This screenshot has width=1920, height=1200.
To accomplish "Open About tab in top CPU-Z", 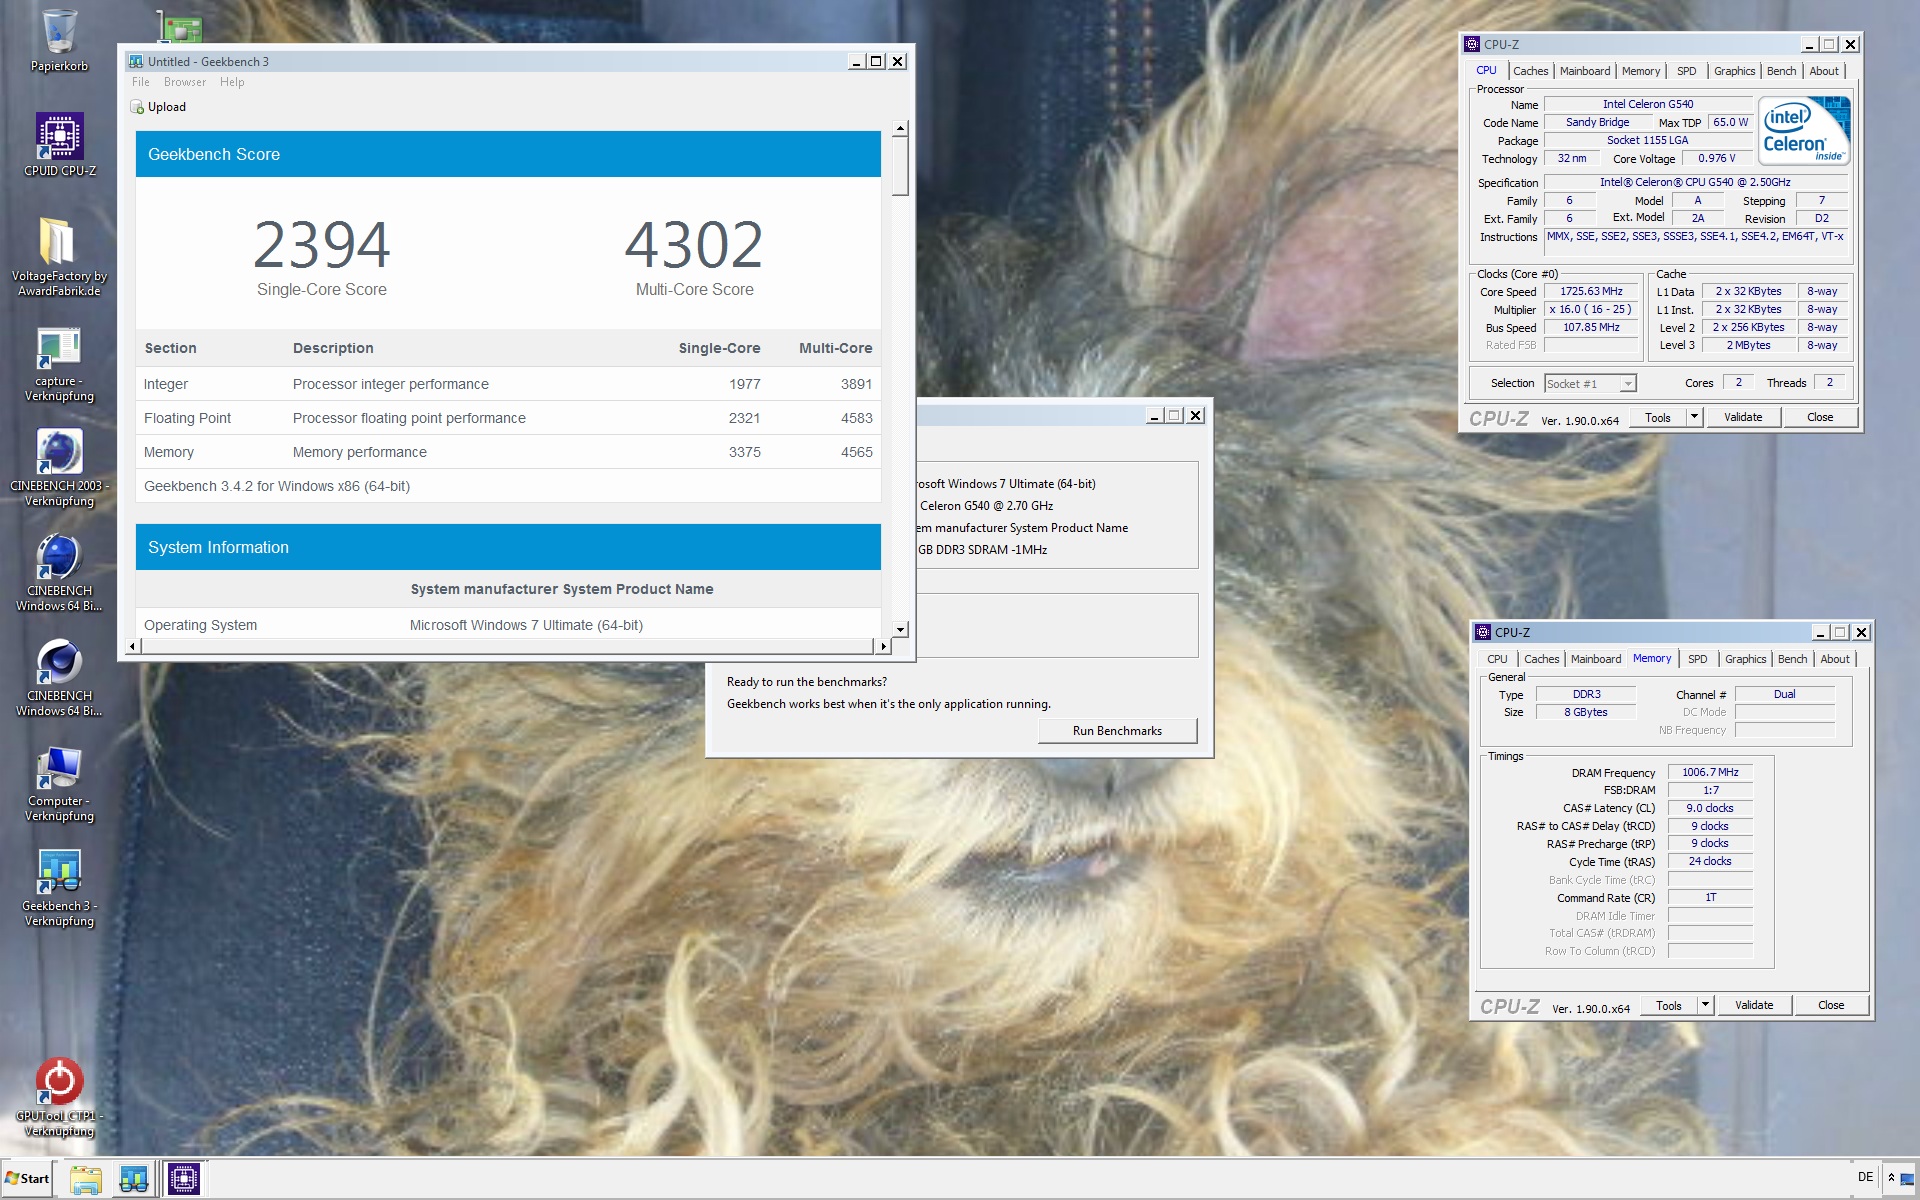I will (x=1824, y=71).
